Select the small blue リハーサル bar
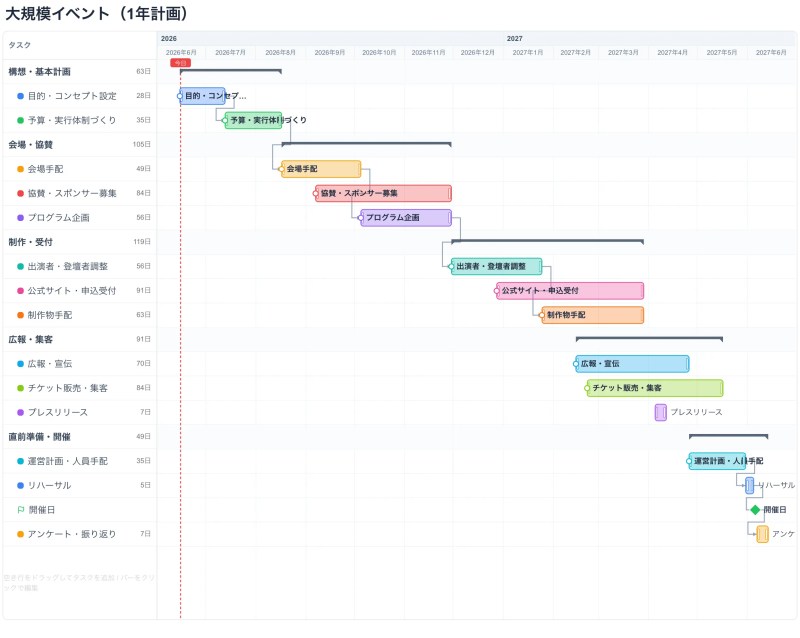800x638 pixels. click(749, 485)
